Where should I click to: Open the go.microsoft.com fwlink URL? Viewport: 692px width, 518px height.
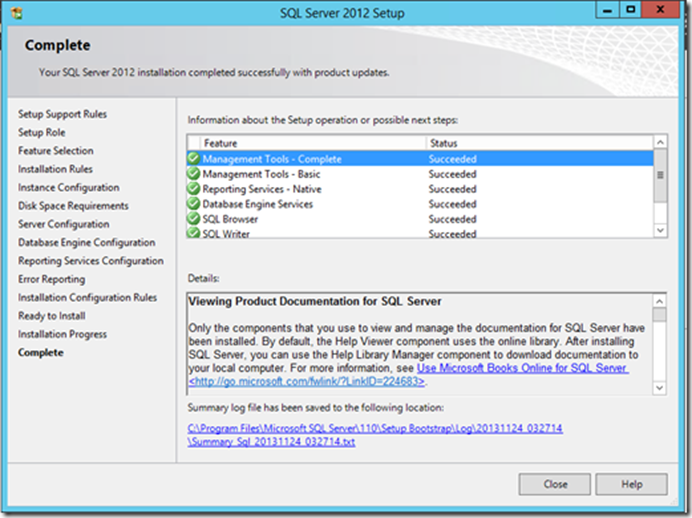point(307,381)
